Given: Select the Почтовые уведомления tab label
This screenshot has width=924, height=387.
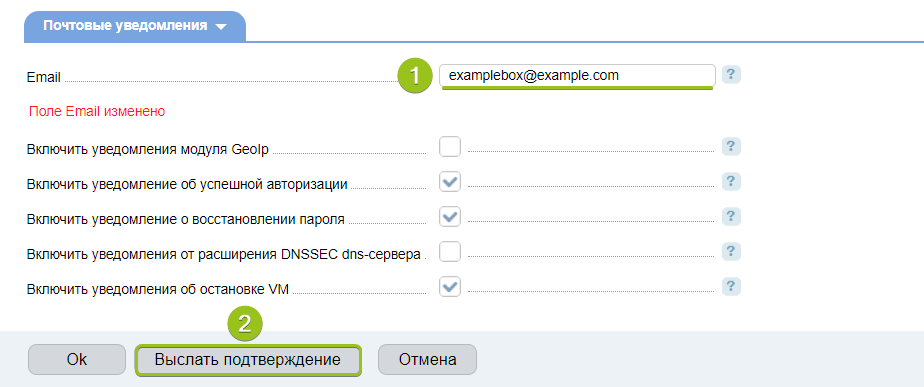Looking at the screenshot, I should [125, 26].
